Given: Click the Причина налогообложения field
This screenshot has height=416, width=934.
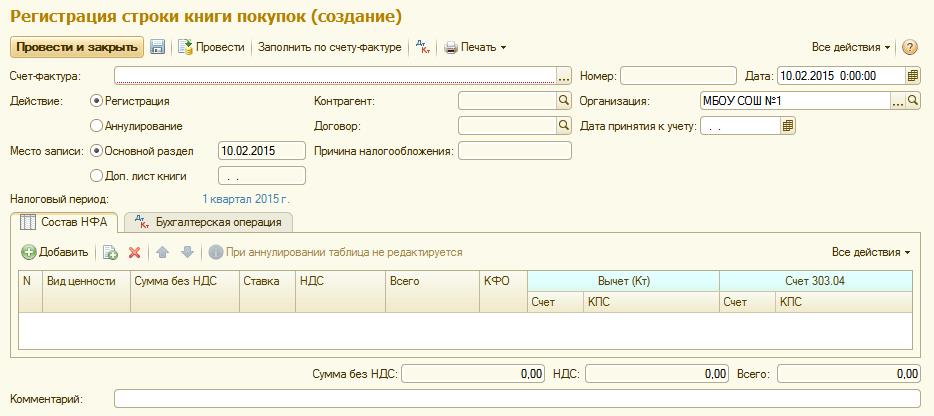Looking at the screenshot, I should pos(515,151).
